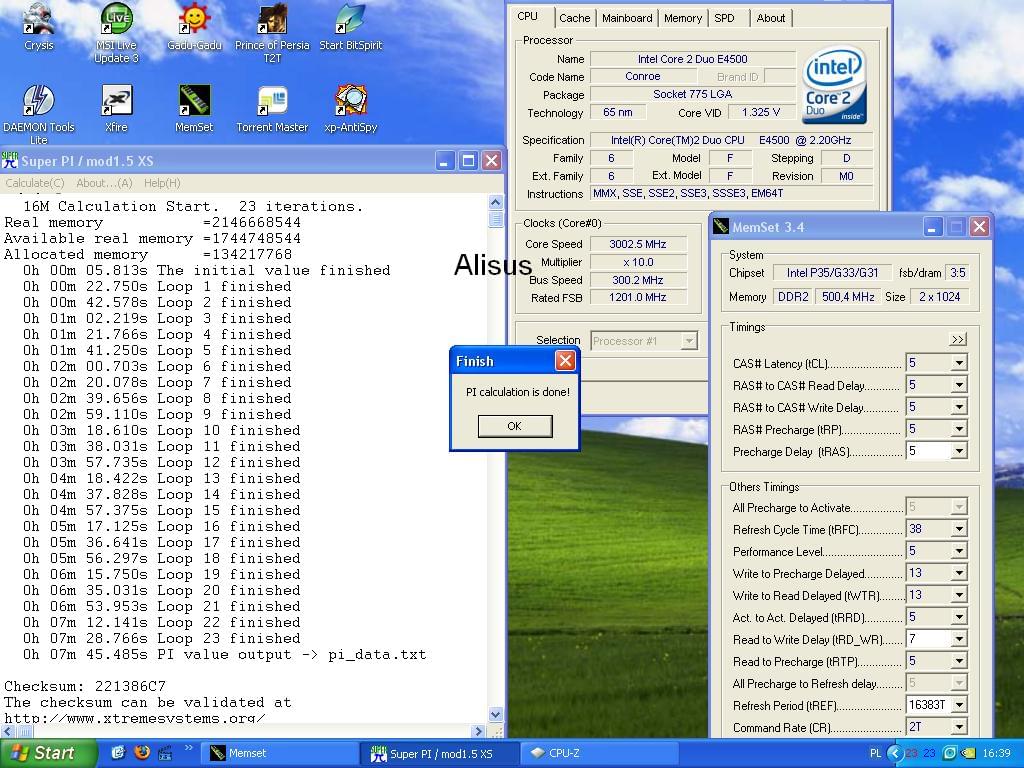
Task: Click the fsb/dram 3:5 ratio field
Action: tap(958, 273)
